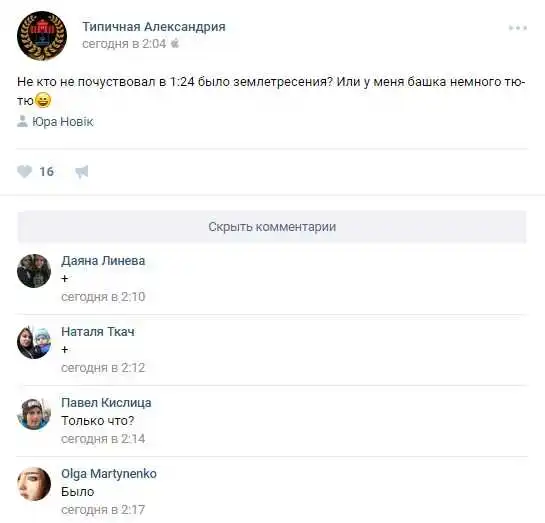545x523 pixels.
Task: Open Даяна Линева profile avatar
Action: point(34,271)
